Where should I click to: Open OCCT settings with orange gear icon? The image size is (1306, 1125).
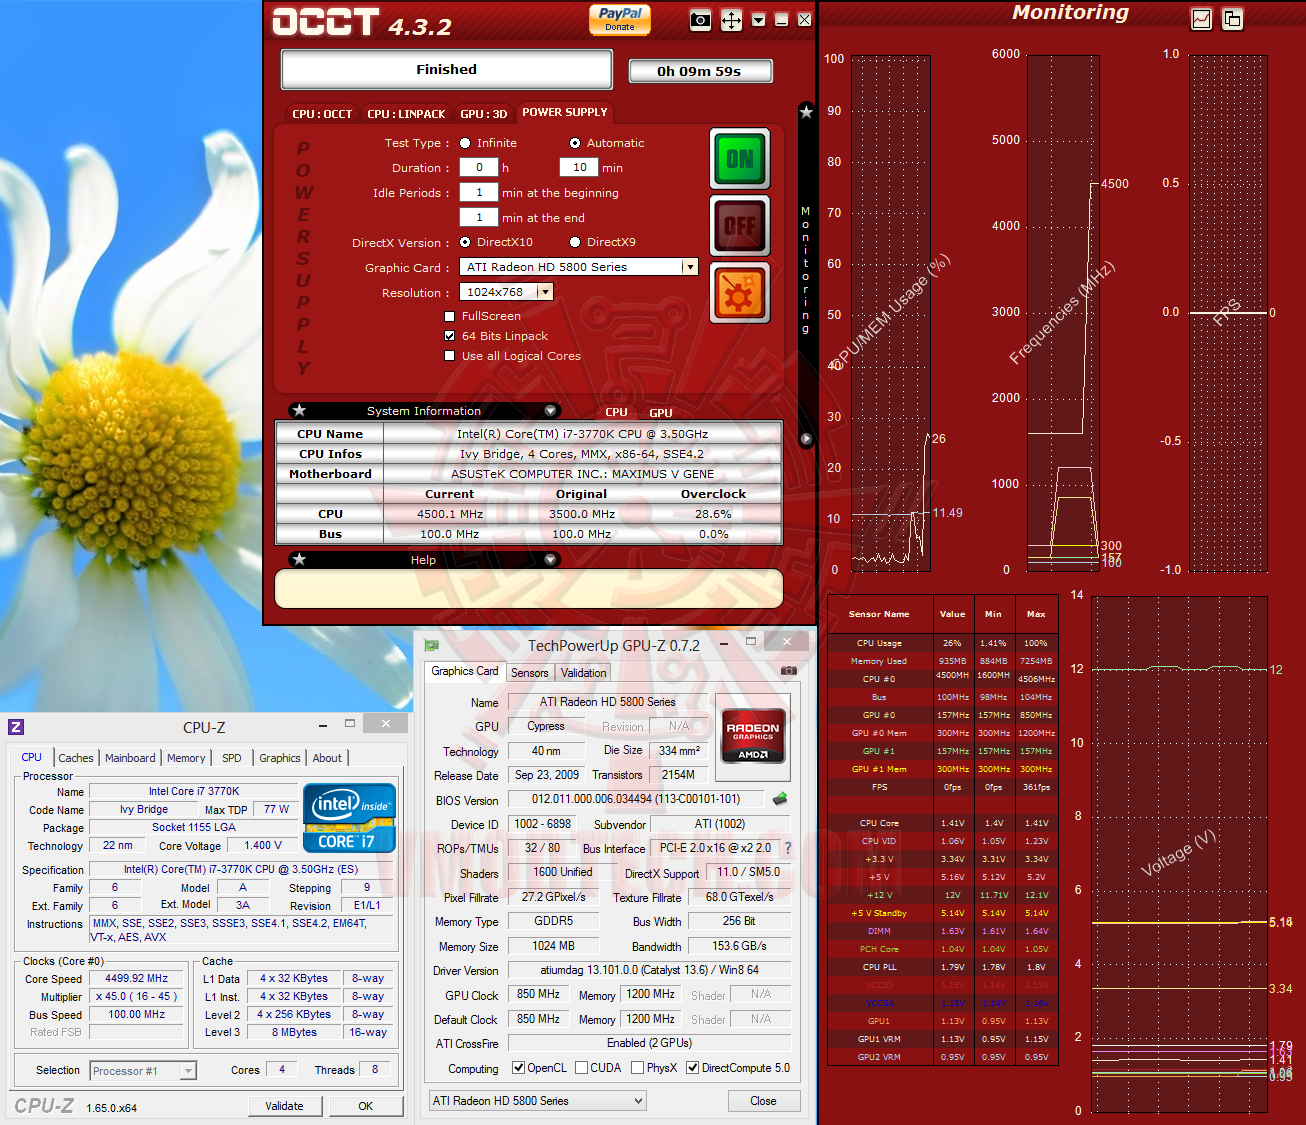pos(740,292)
